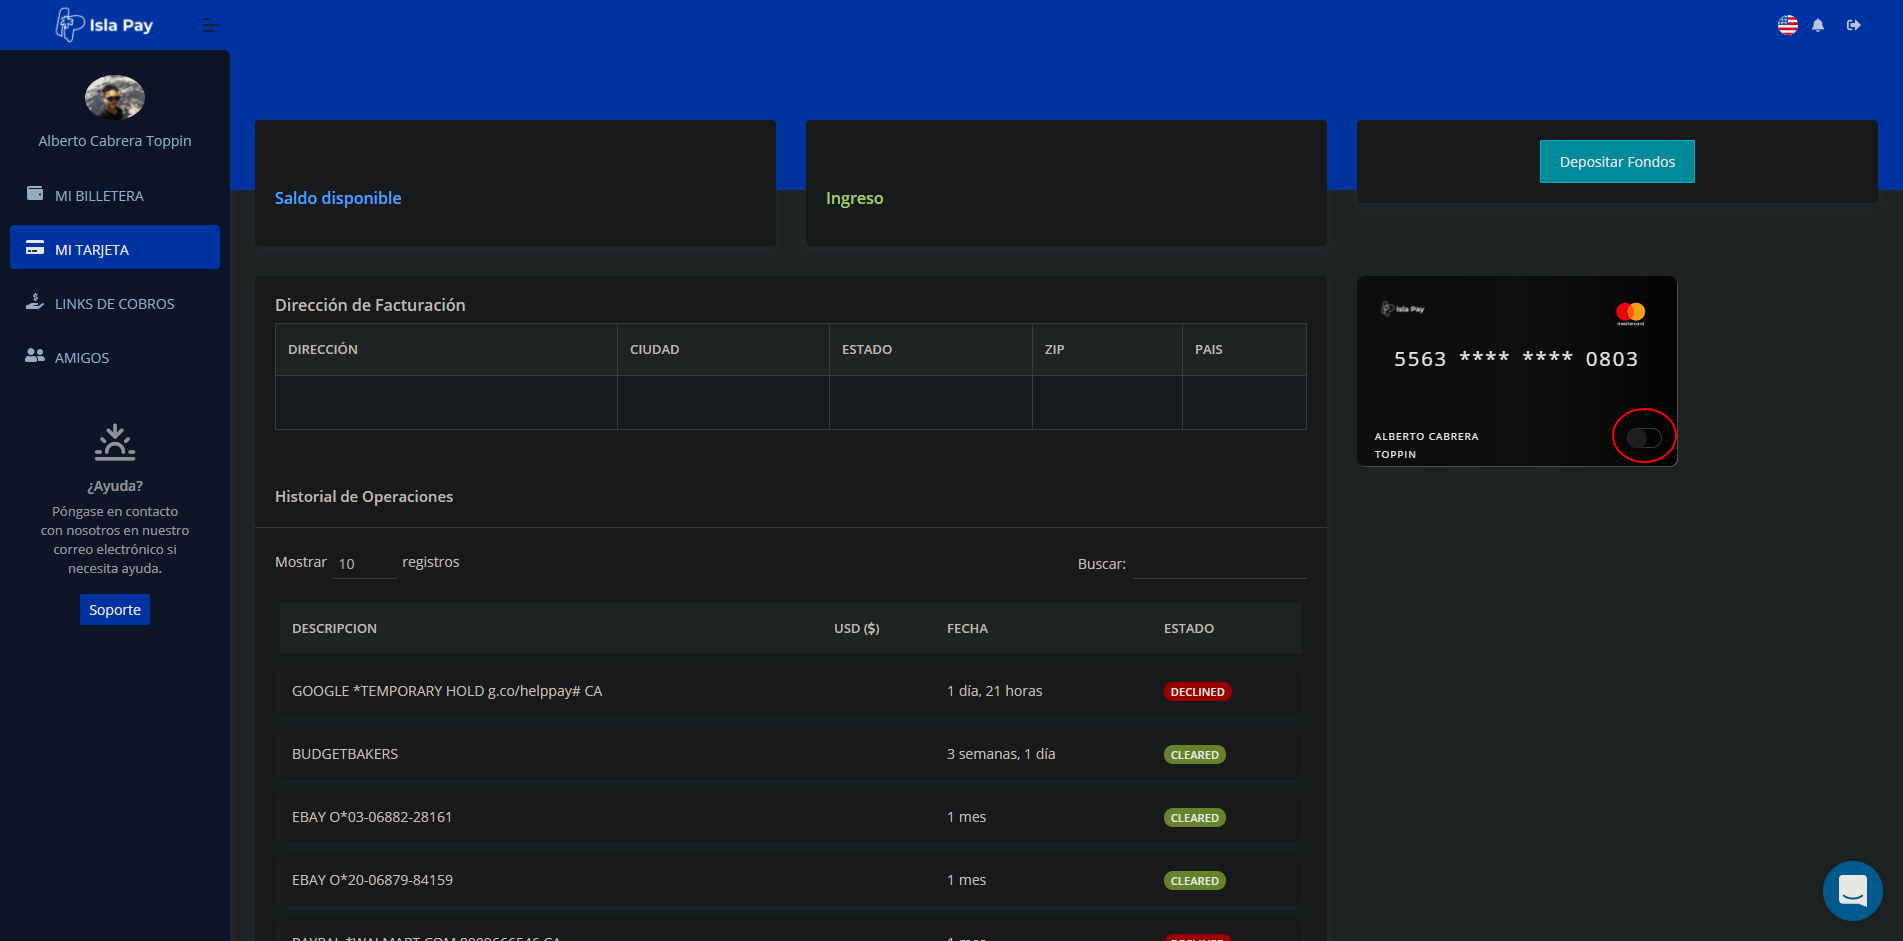Open language selector US flag icon
Viewport: 1903px width, 941px height.
(1788, 25)
